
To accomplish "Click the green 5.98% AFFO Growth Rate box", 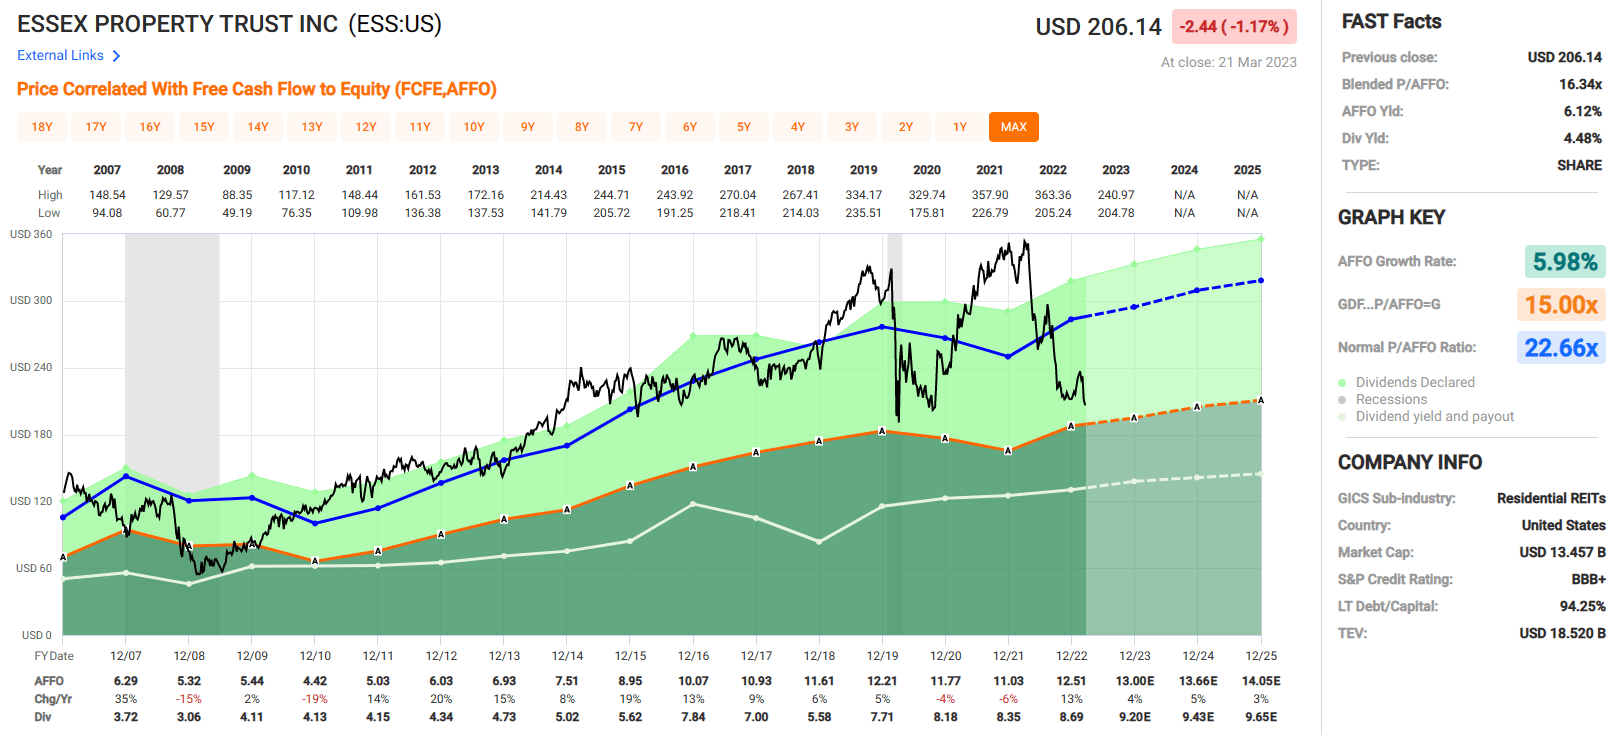I will coord(1565,262).
